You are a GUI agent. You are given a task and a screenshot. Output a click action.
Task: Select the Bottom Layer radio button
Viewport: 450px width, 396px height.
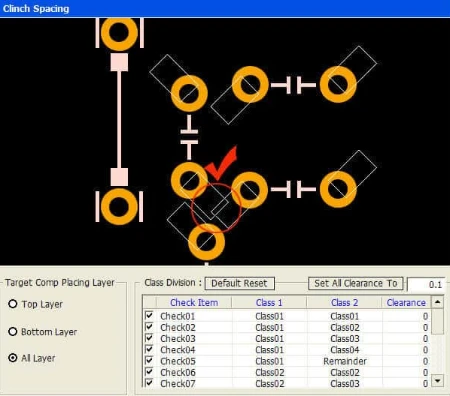(x=13, y=332)
